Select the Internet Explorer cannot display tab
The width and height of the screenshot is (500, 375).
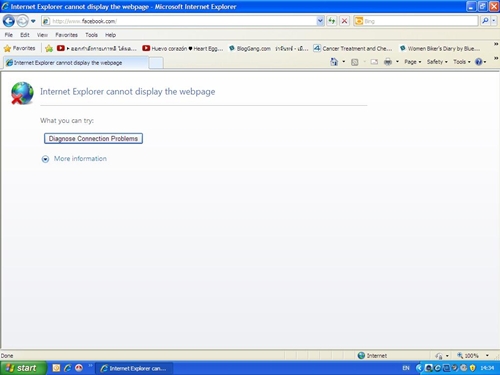point(75,63)
